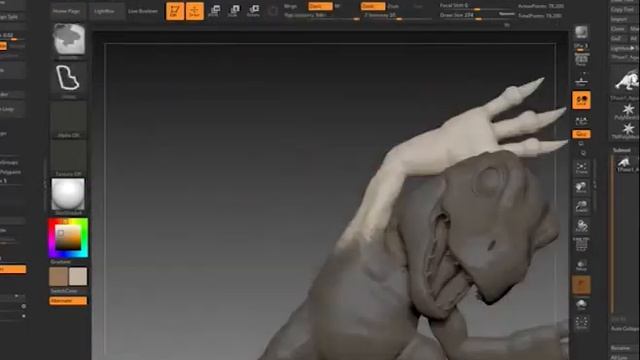
Task: Select the second star tool icon below PolyMesh3D
Action: click(628, 130)
